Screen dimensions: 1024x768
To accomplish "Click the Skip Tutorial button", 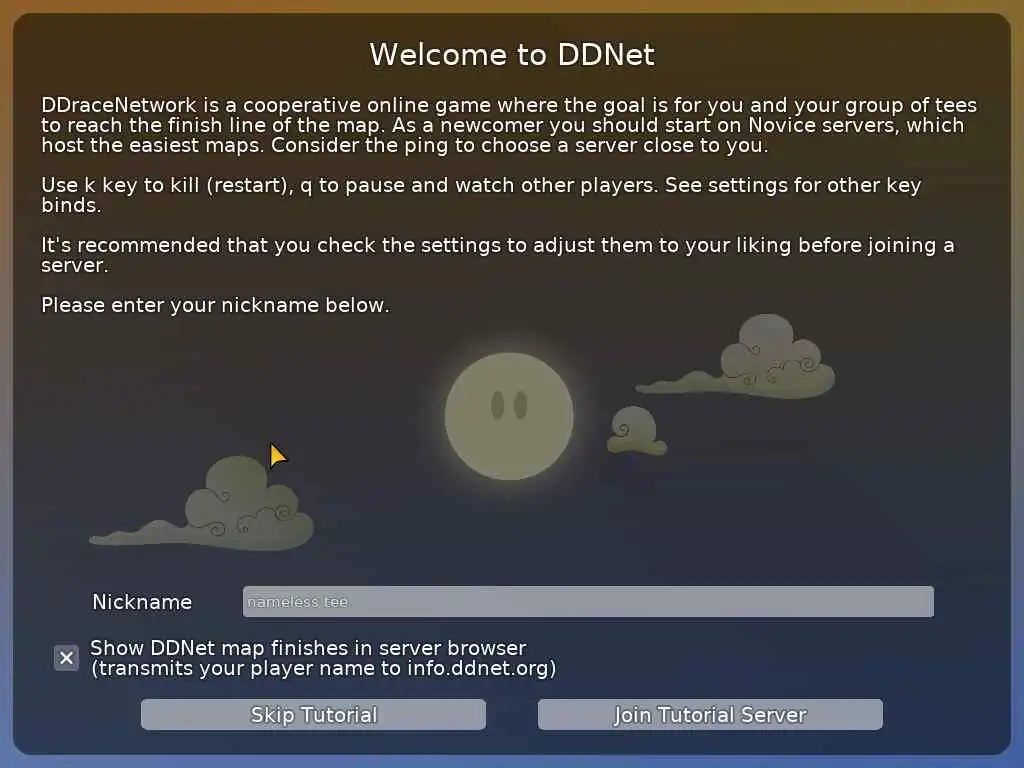I will tap(313, 714).
